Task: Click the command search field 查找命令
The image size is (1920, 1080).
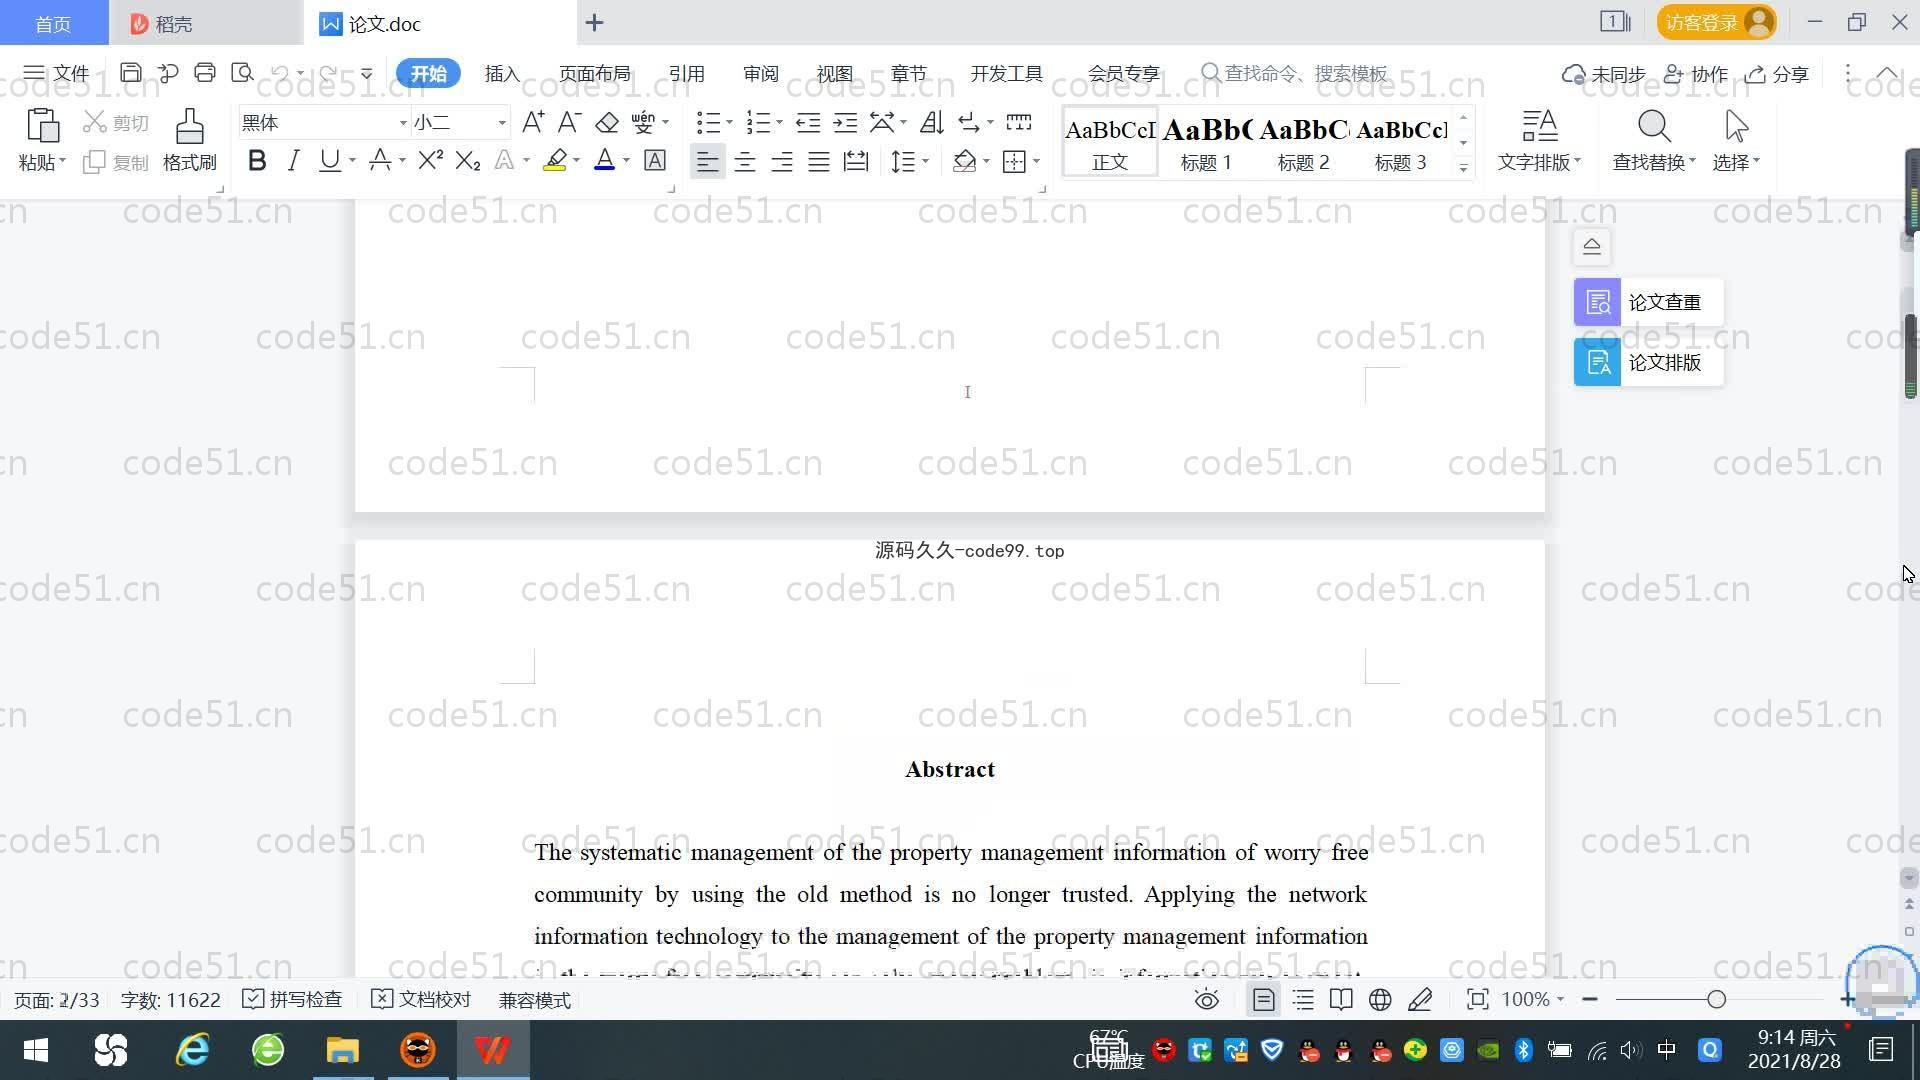Action: pos(1295,73)
